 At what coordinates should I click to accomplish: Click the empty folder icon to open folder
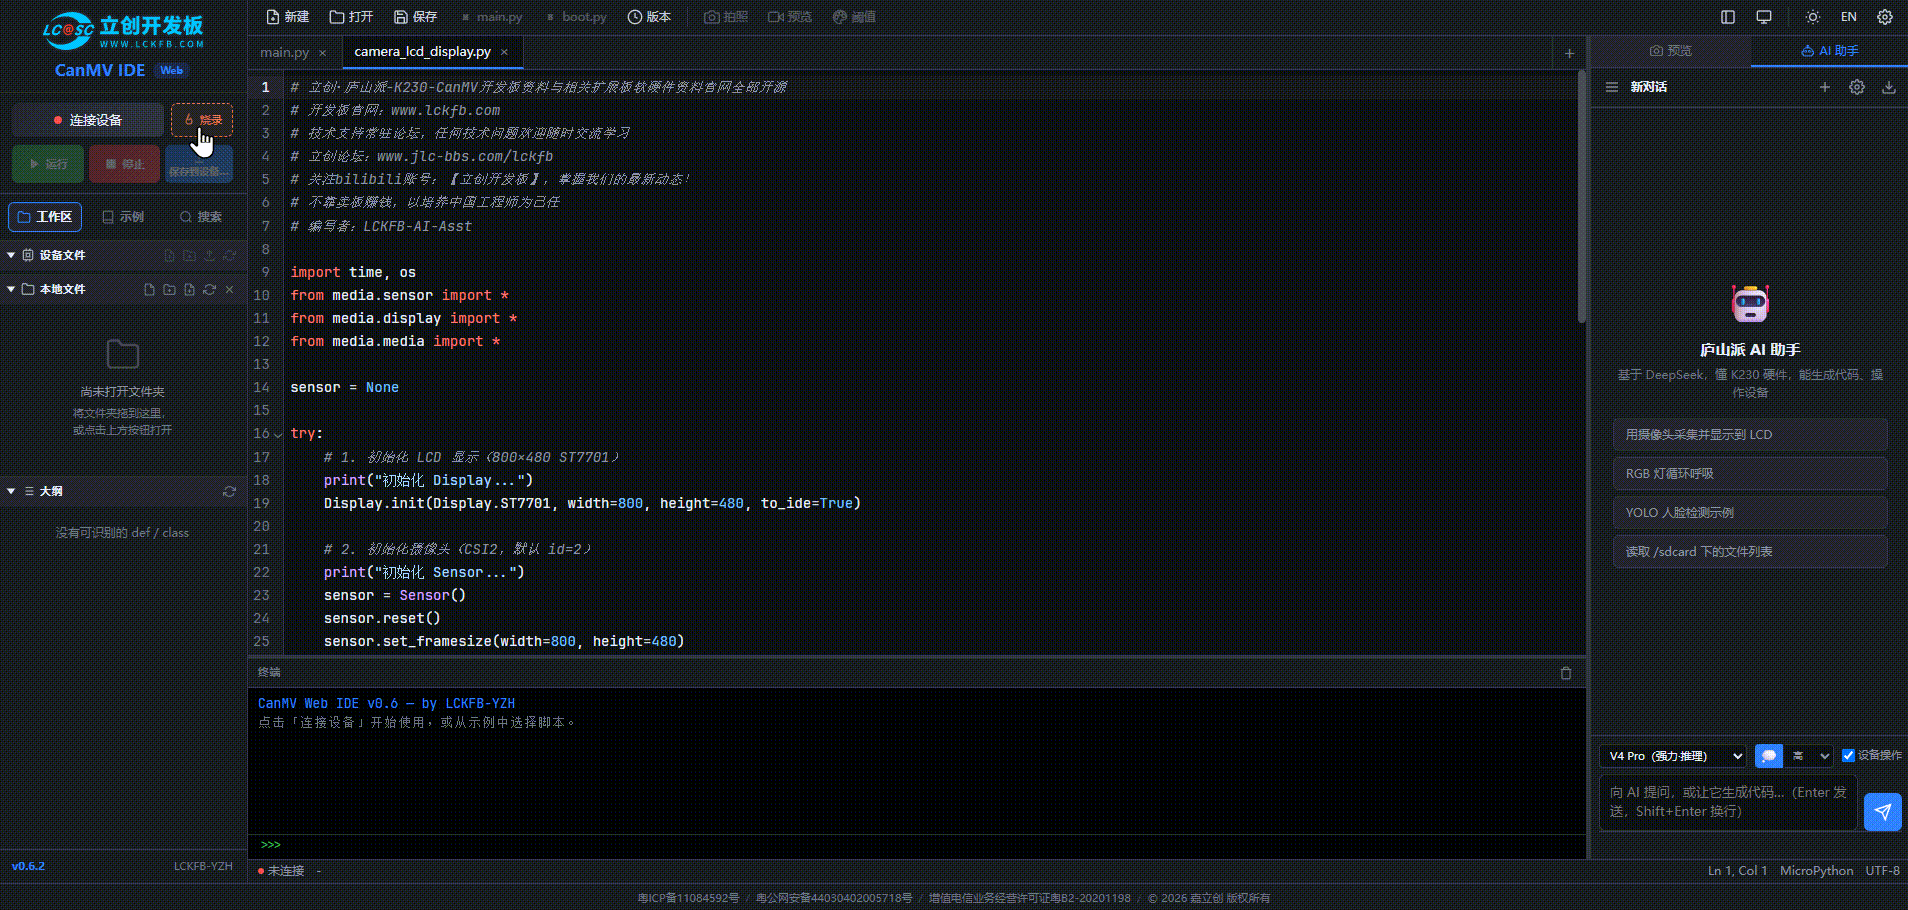coord(122,353)
